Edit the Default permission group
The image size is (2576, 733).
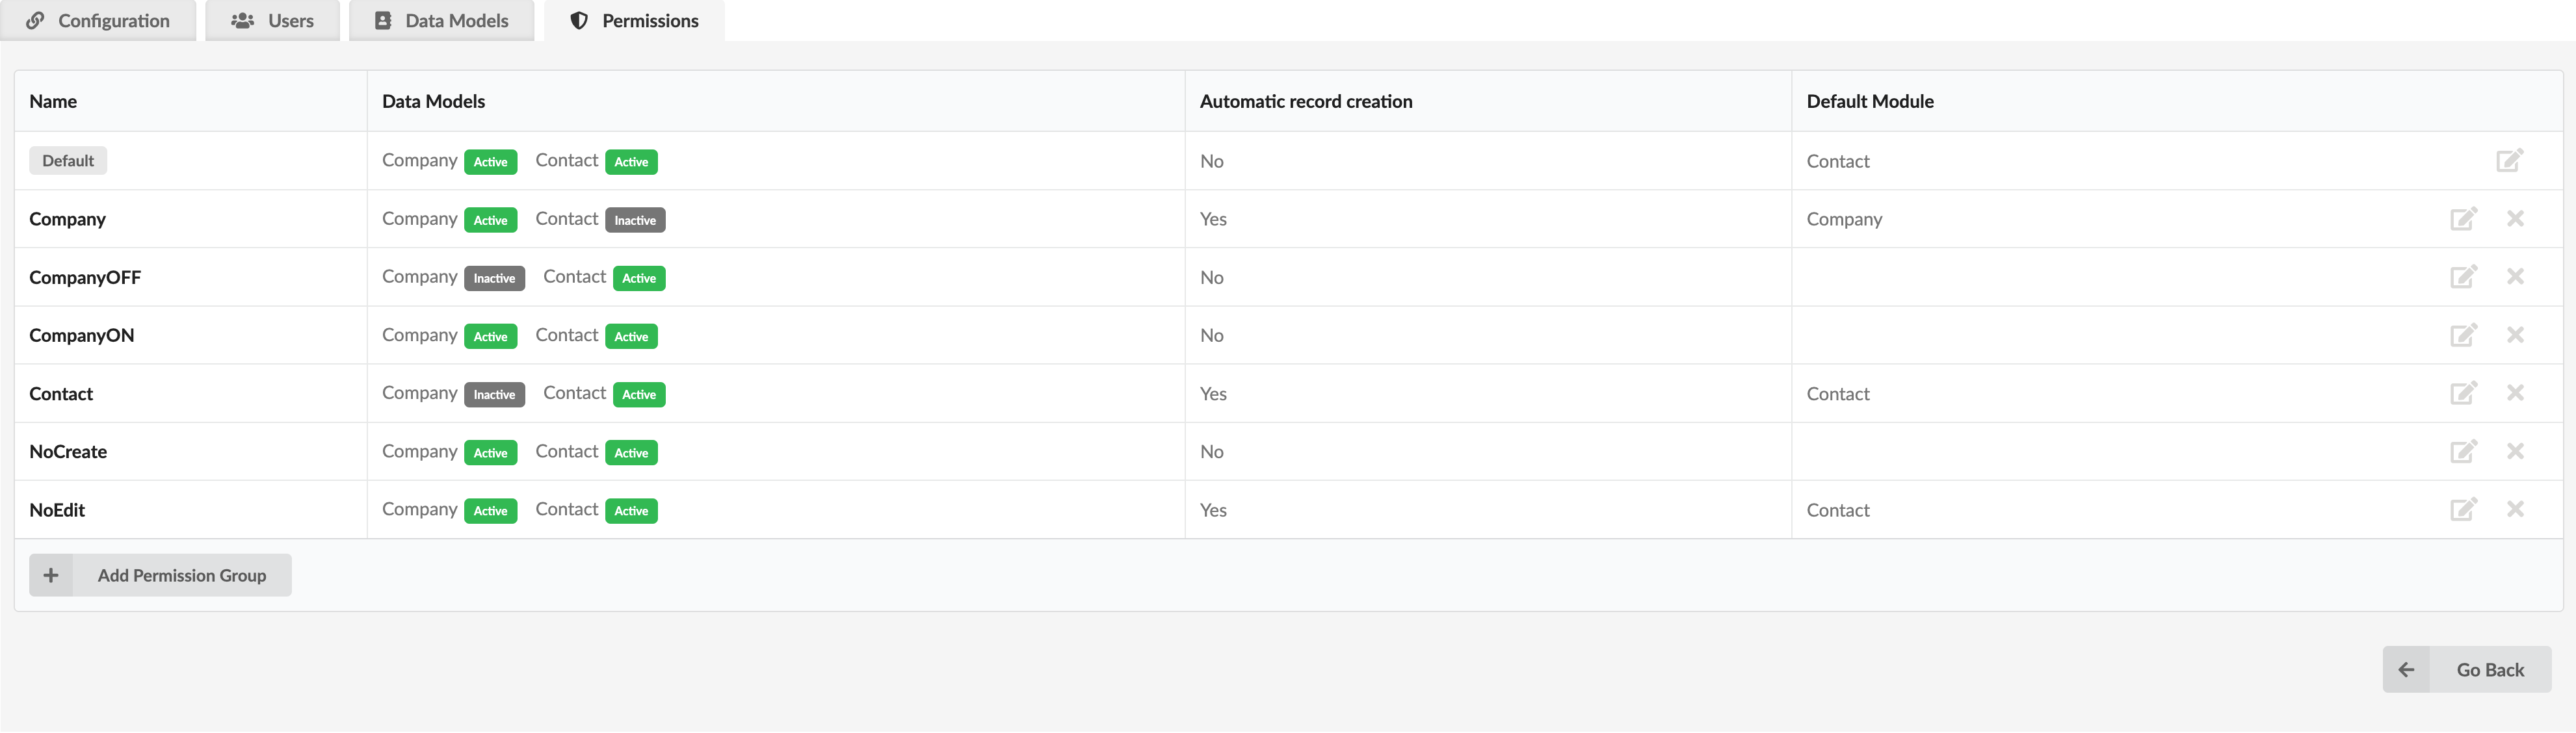(2509, 160)
